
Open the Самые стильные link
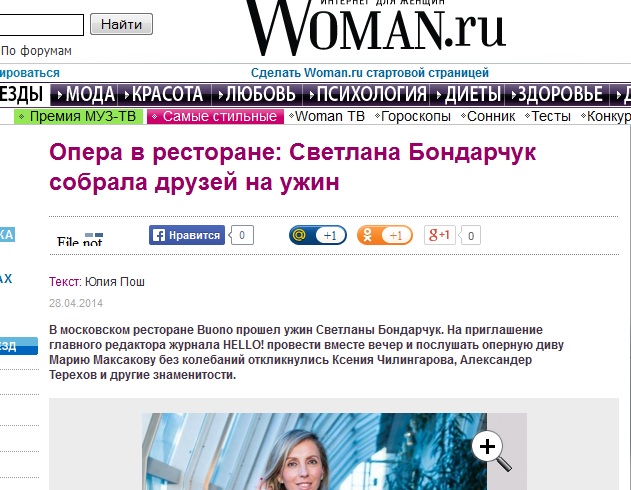tap(215, 116)
